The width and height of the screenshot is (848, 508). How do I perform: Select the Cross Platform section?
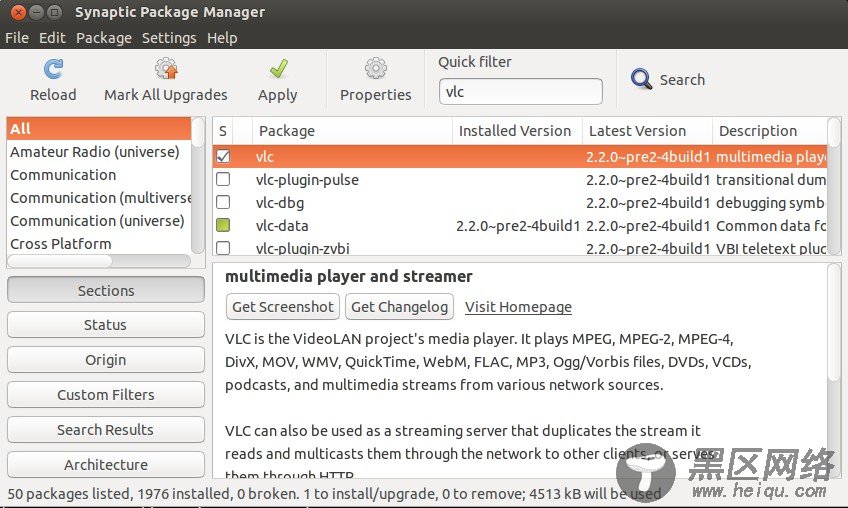(99, 244)
